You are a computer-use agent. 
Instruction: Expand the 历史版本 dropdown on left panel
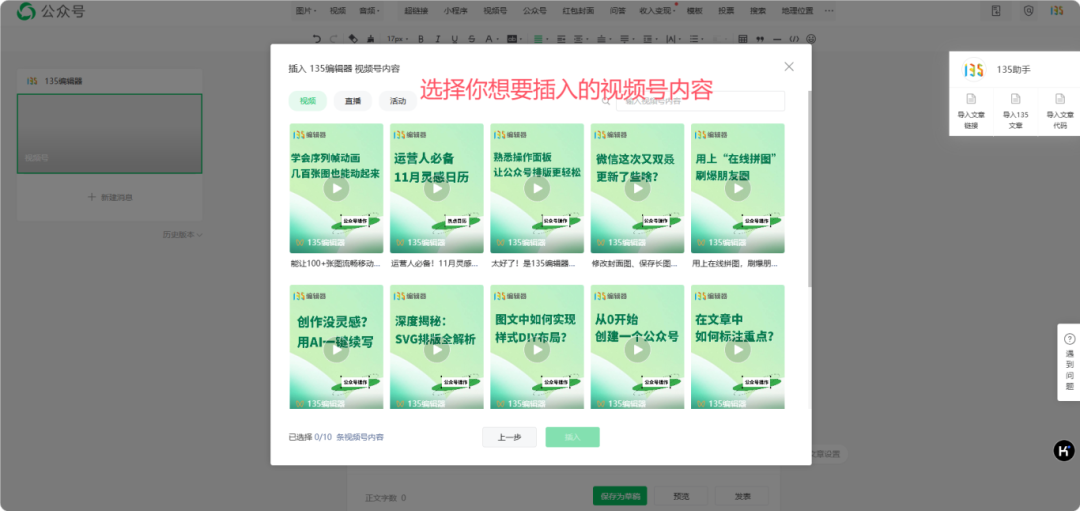(183, 235)
